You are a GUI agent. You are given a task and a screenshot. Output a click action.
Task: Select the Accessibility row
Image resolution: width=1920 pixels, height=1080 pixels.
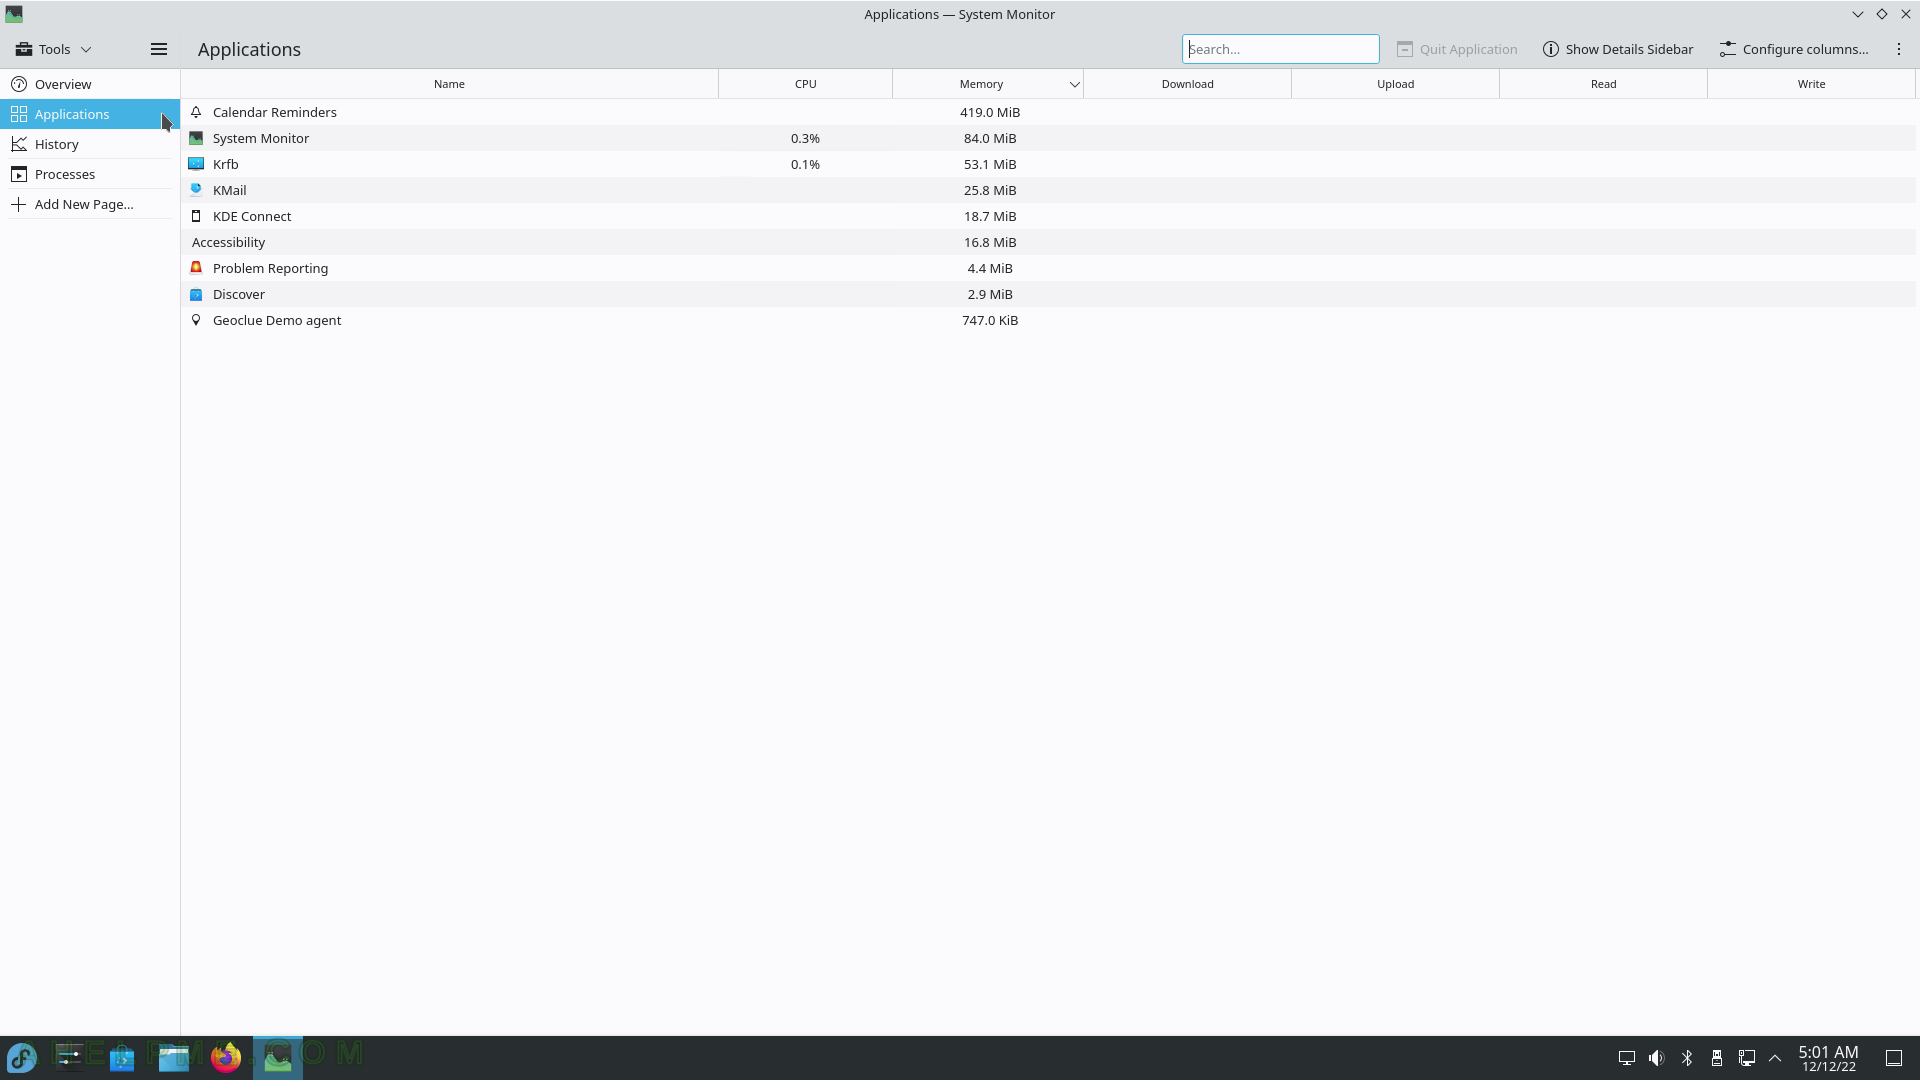(1048, 242)
